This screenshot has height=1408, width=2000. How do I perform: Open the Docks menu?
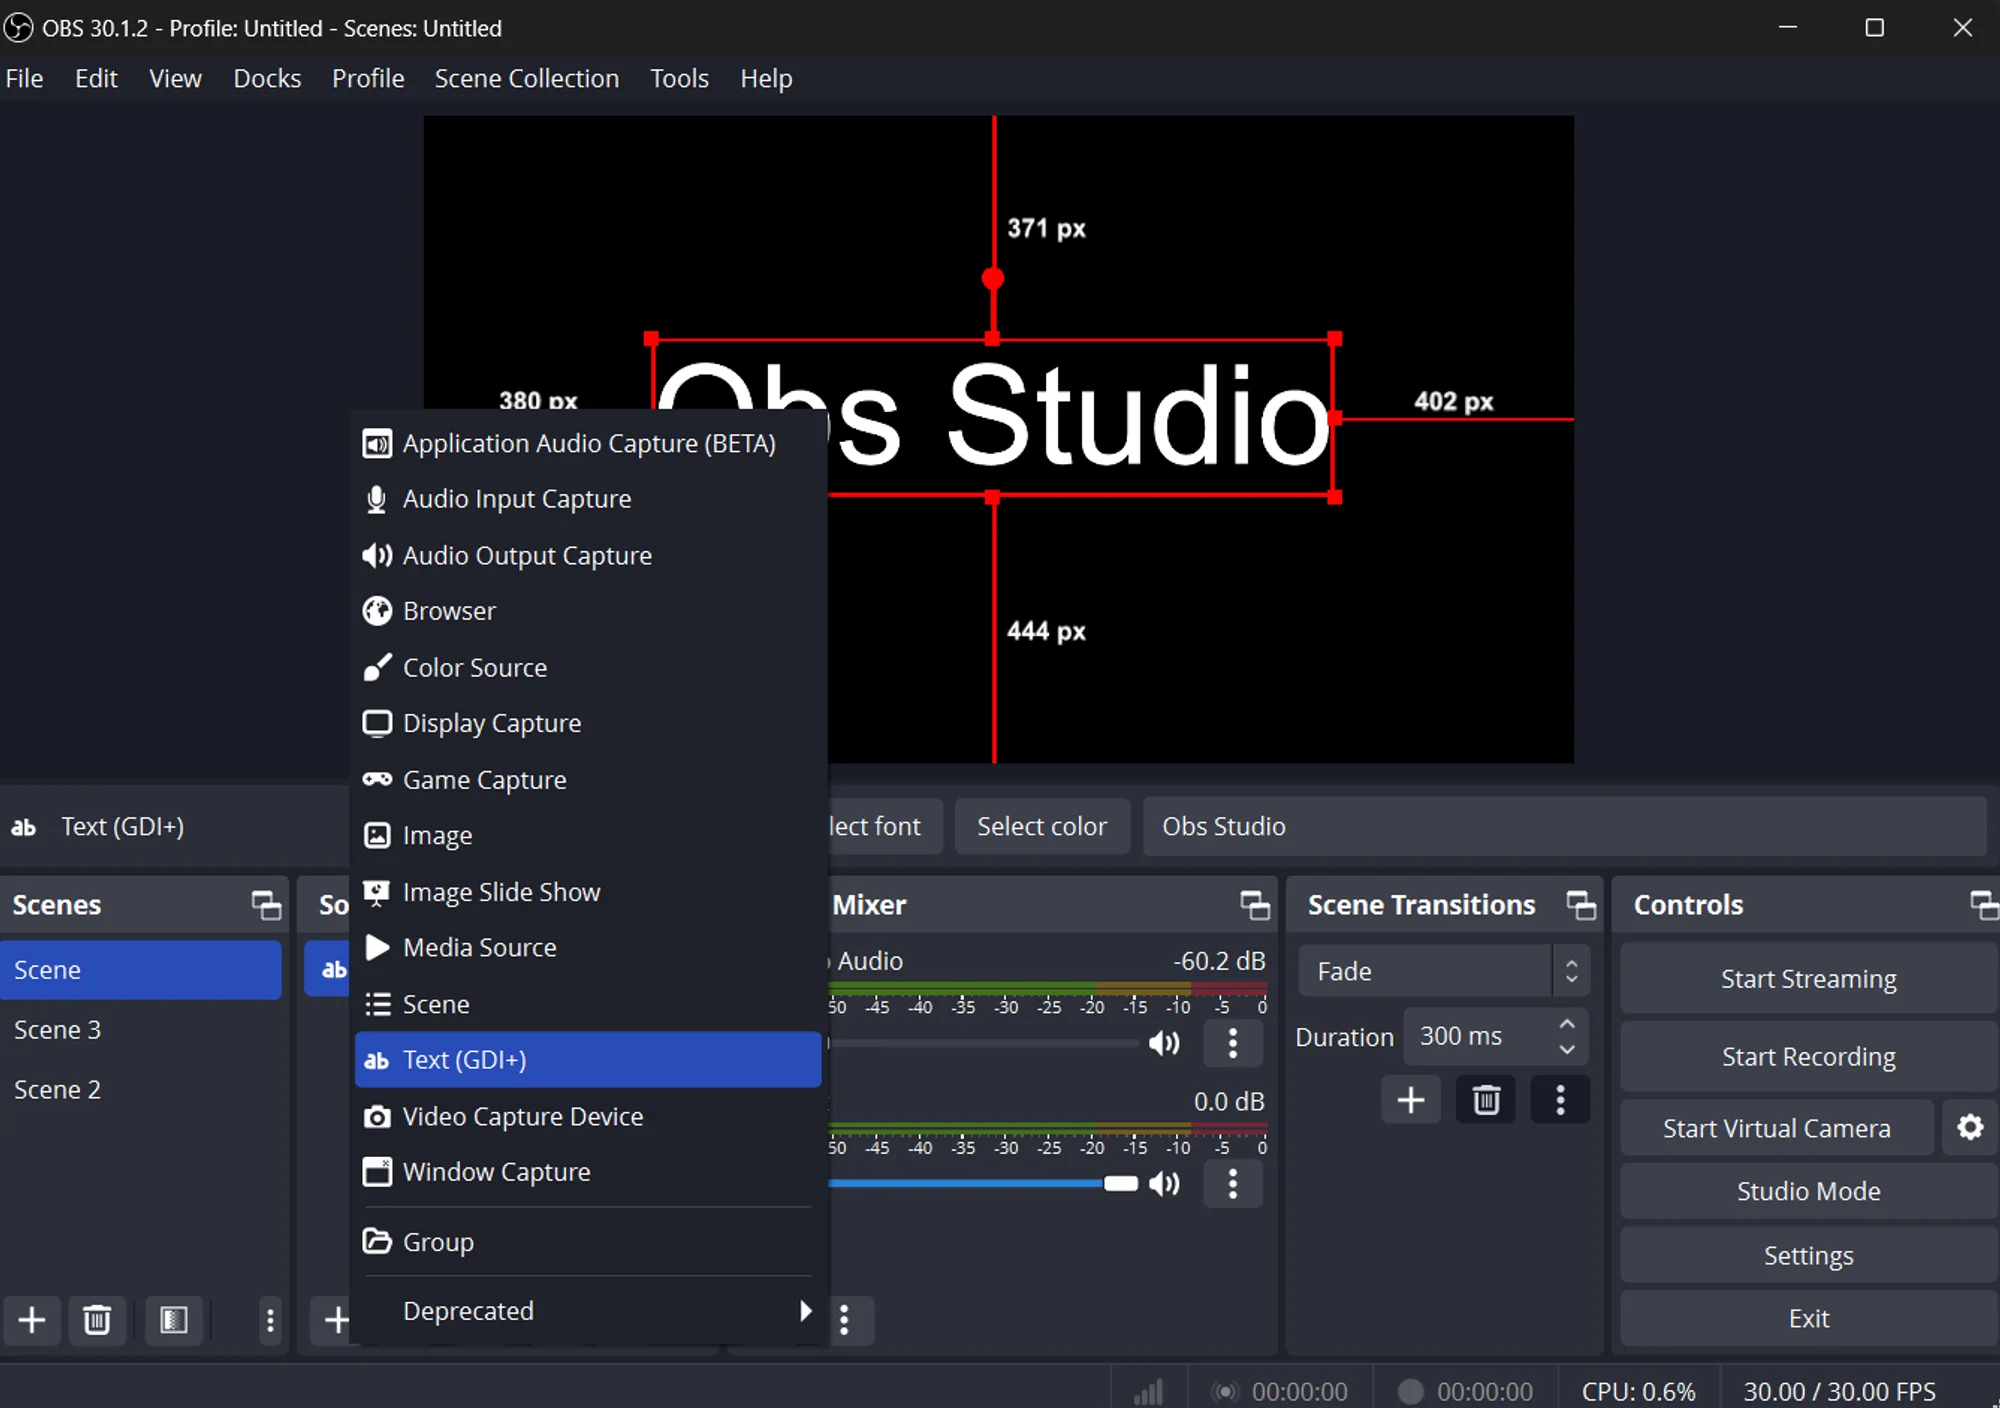[267, 78]
